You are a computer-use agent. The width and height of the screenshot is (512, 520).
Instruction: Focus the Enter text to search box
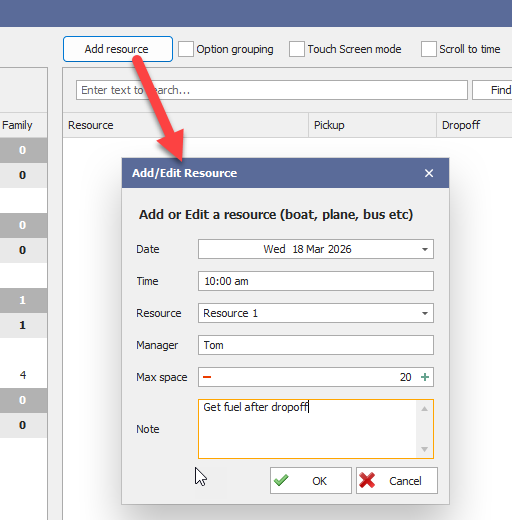[x=272, y=90]
